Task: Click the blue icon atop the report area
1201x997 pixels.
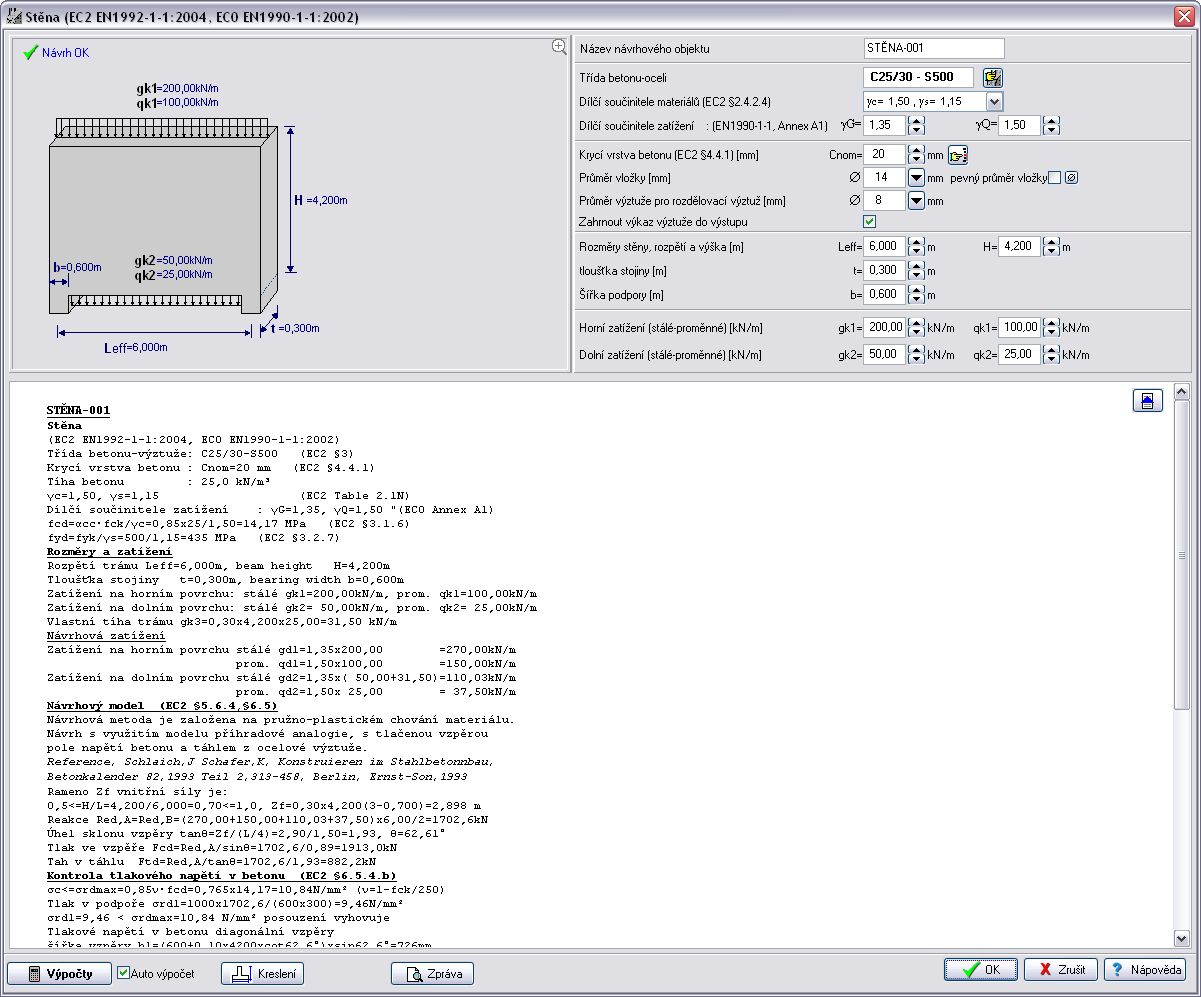Action: (1148, 400)
